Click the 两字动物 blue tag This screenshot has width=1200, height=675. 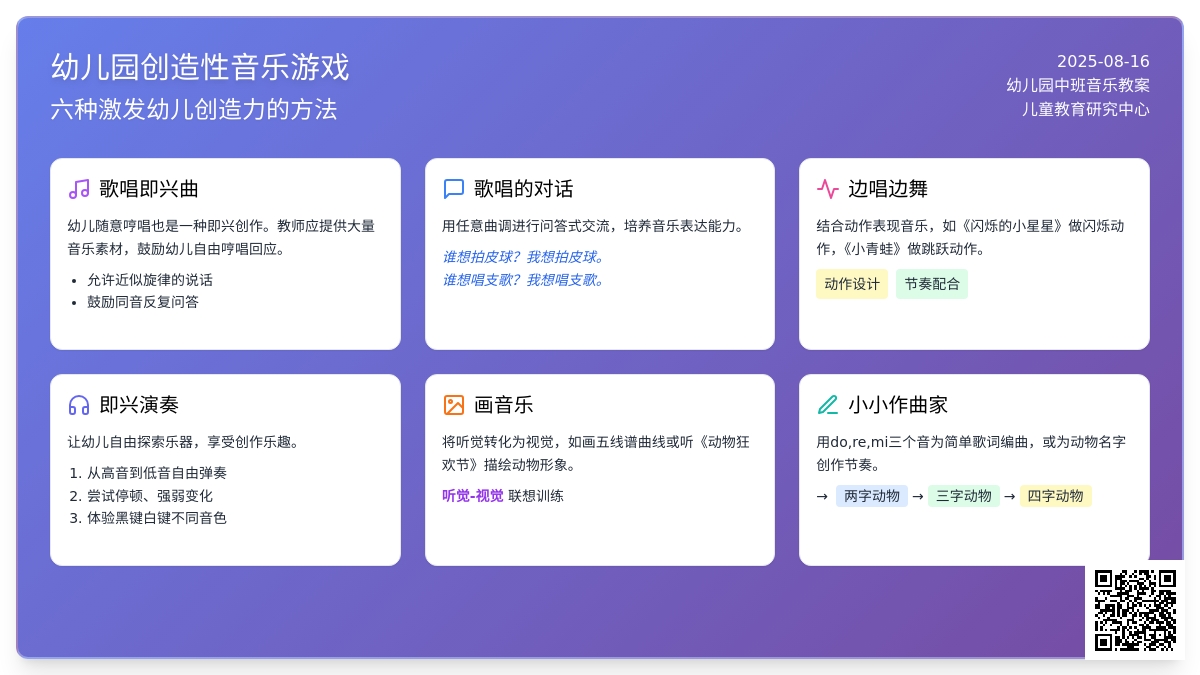872,496
